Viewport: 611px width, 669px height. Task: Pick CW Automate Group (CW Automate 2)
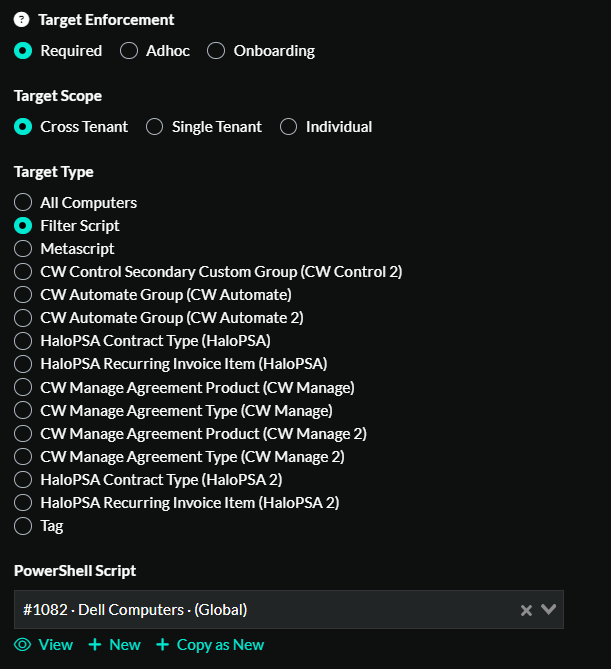click(x=23, y=318)
